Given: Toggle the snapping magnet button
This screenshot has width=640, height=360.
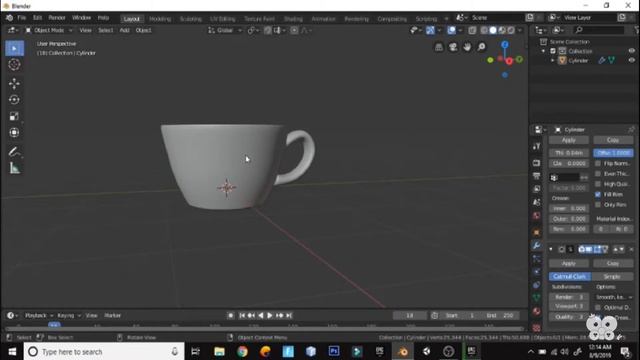Looking at the screenshot, I should coord(268,30).
